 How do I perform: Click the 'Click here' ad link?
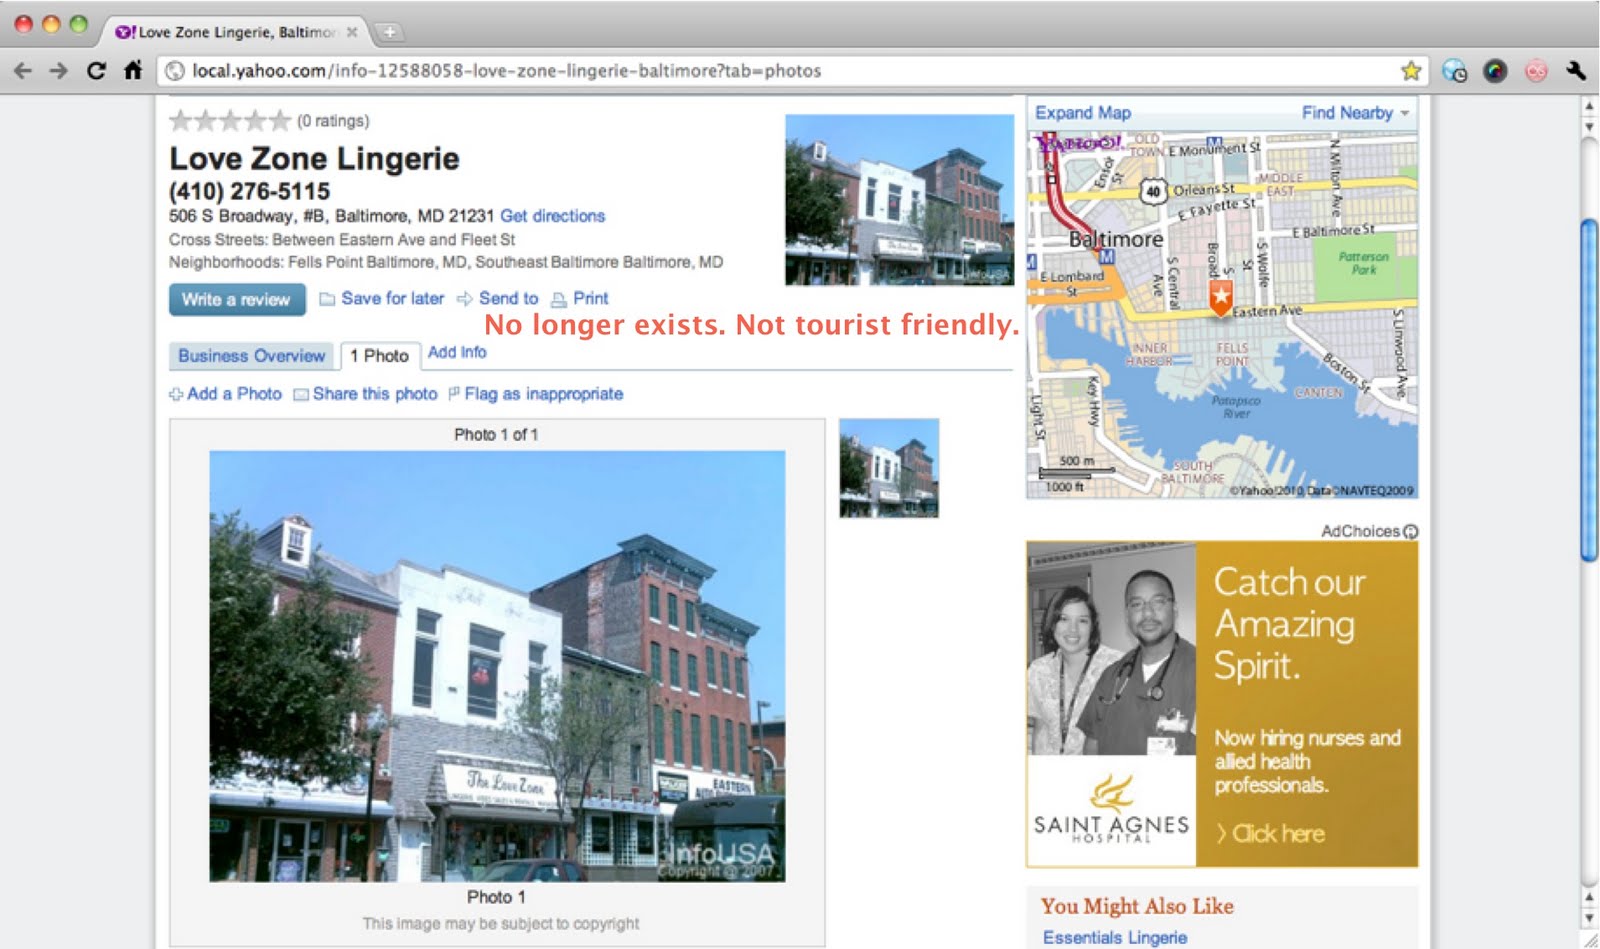point(1271,834)
